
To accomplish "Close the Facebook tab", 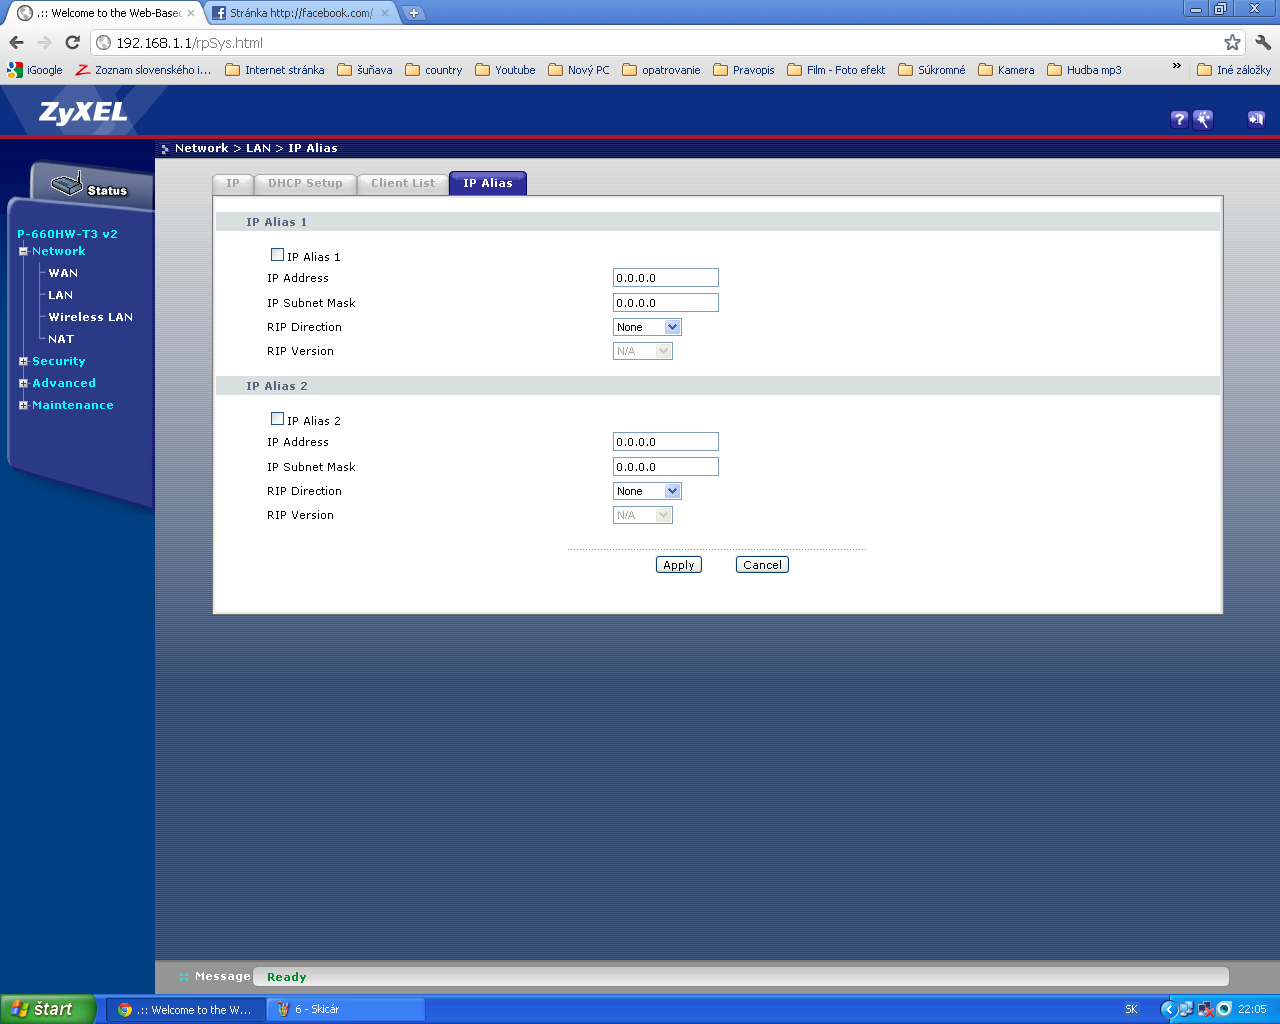I will 385,13.
